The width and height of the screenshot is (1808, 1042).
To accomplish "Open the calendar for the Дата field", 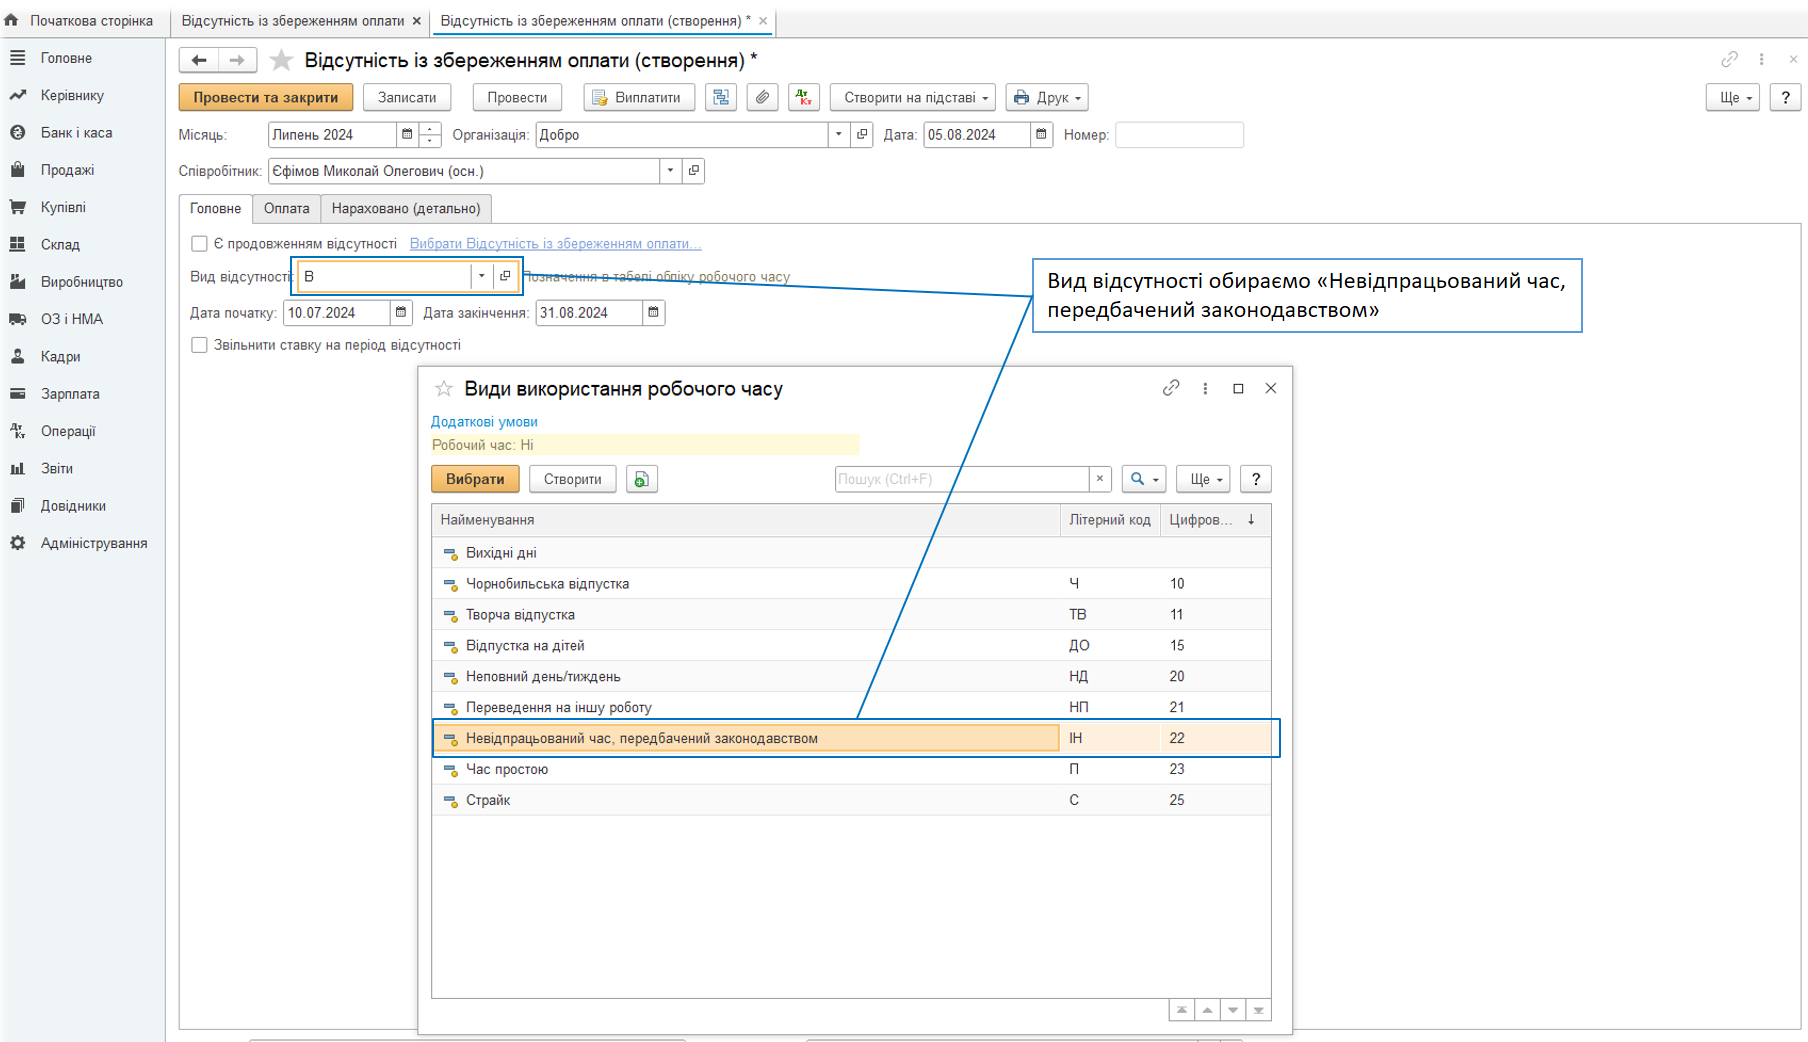I will (x=1041, y=134).
